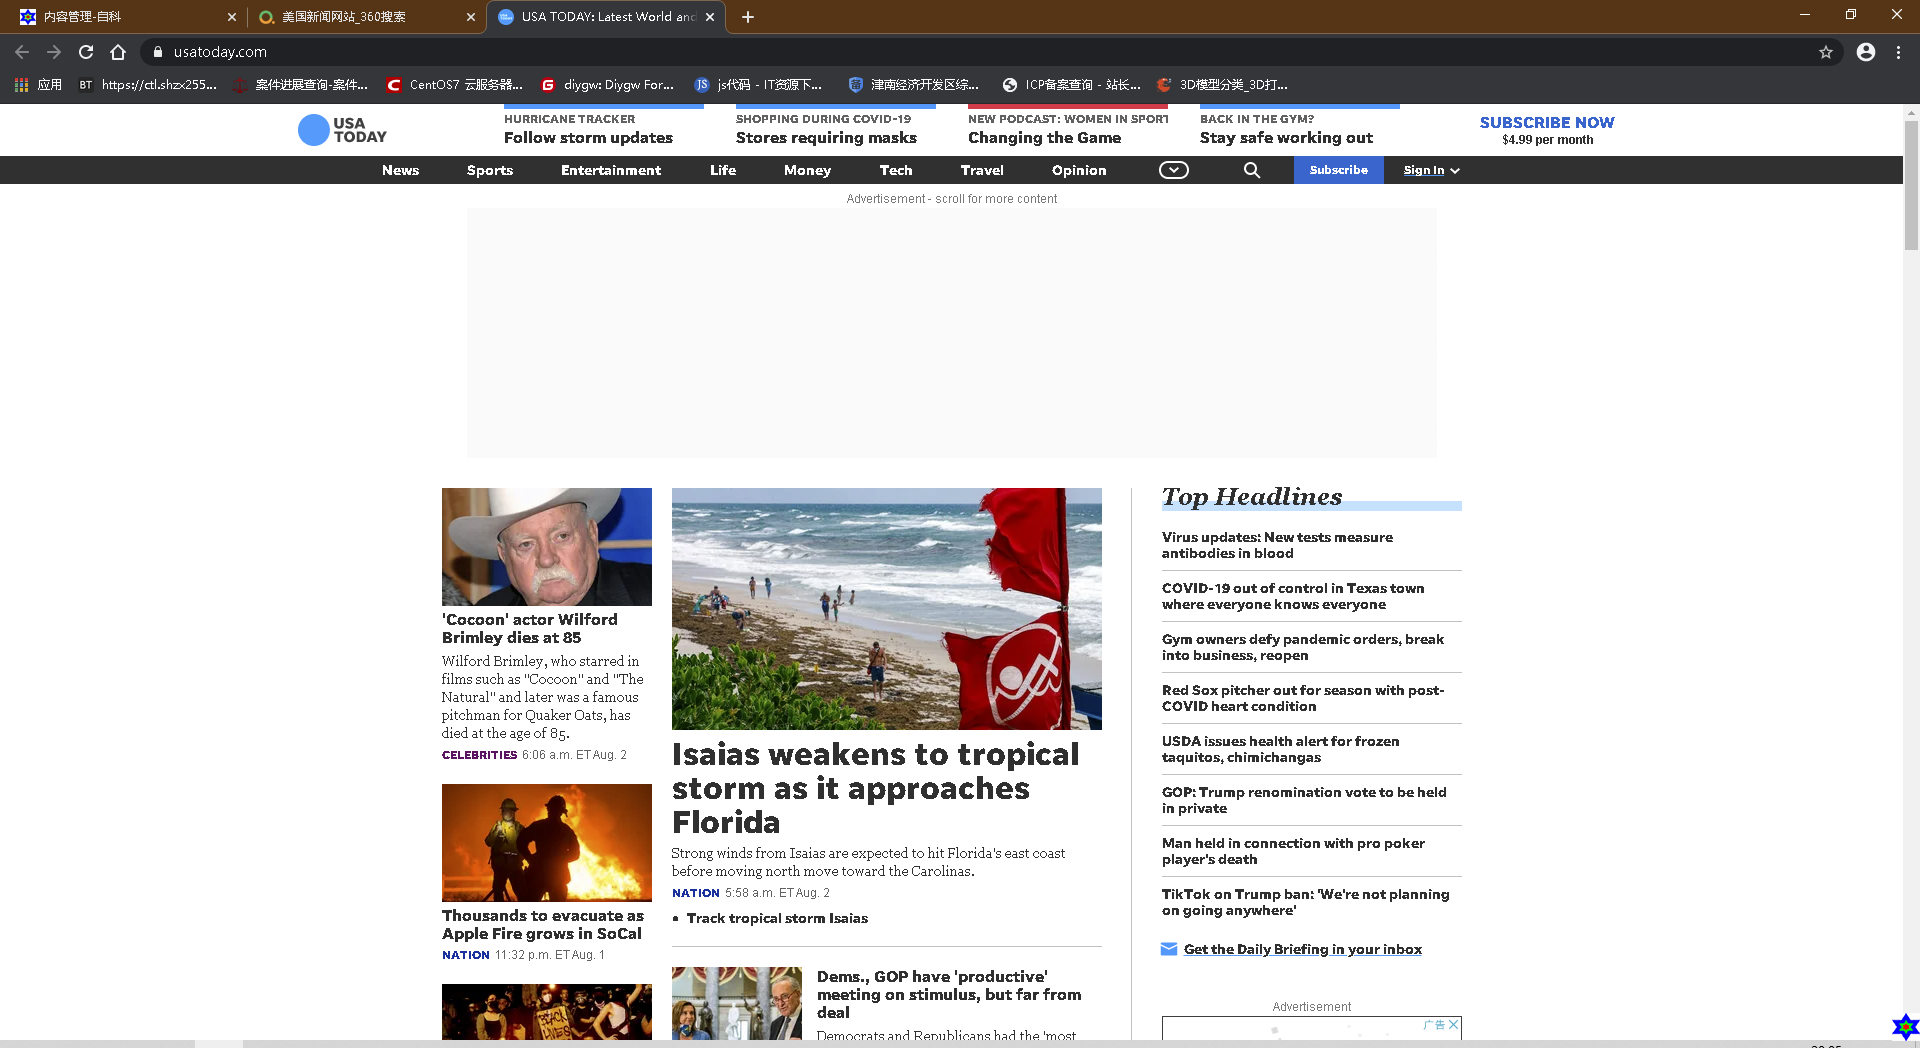Click the page vertical scrollbar thumb
The height and width of the screenshot is (1048, 1920).
pos(1911,185)
